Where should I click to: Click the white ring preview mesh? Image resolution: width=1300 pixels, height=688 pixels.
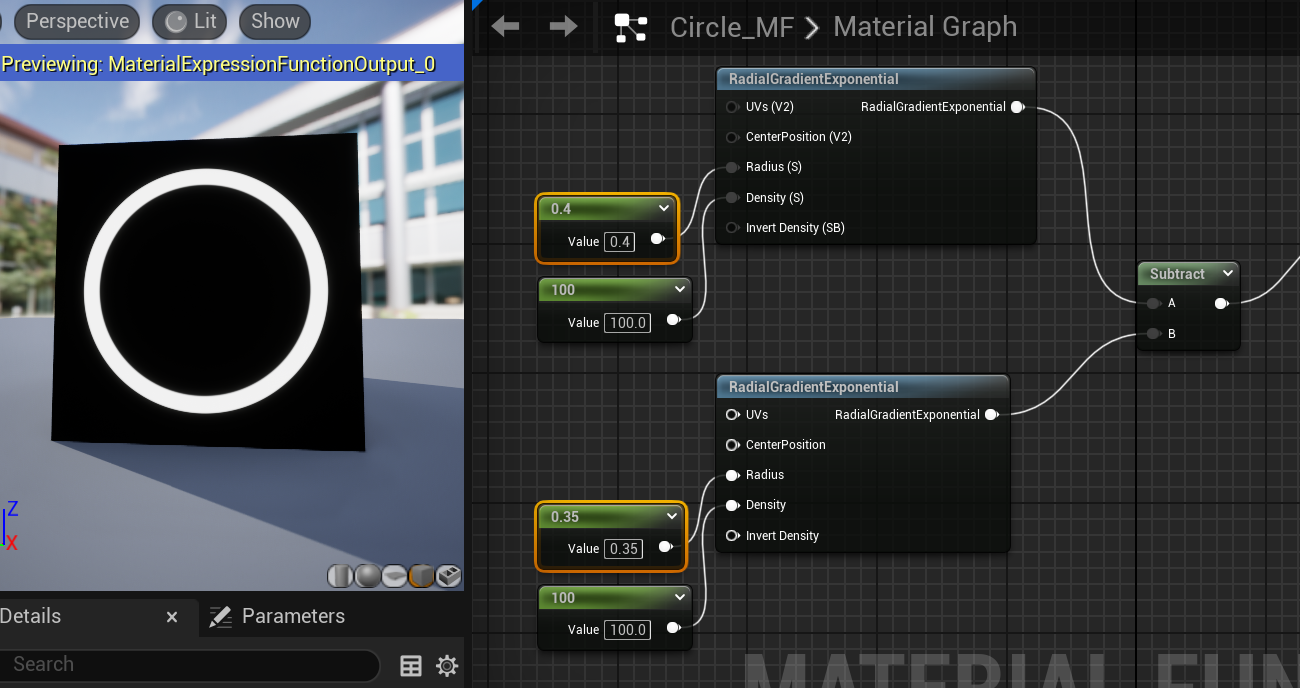(206, 291)
